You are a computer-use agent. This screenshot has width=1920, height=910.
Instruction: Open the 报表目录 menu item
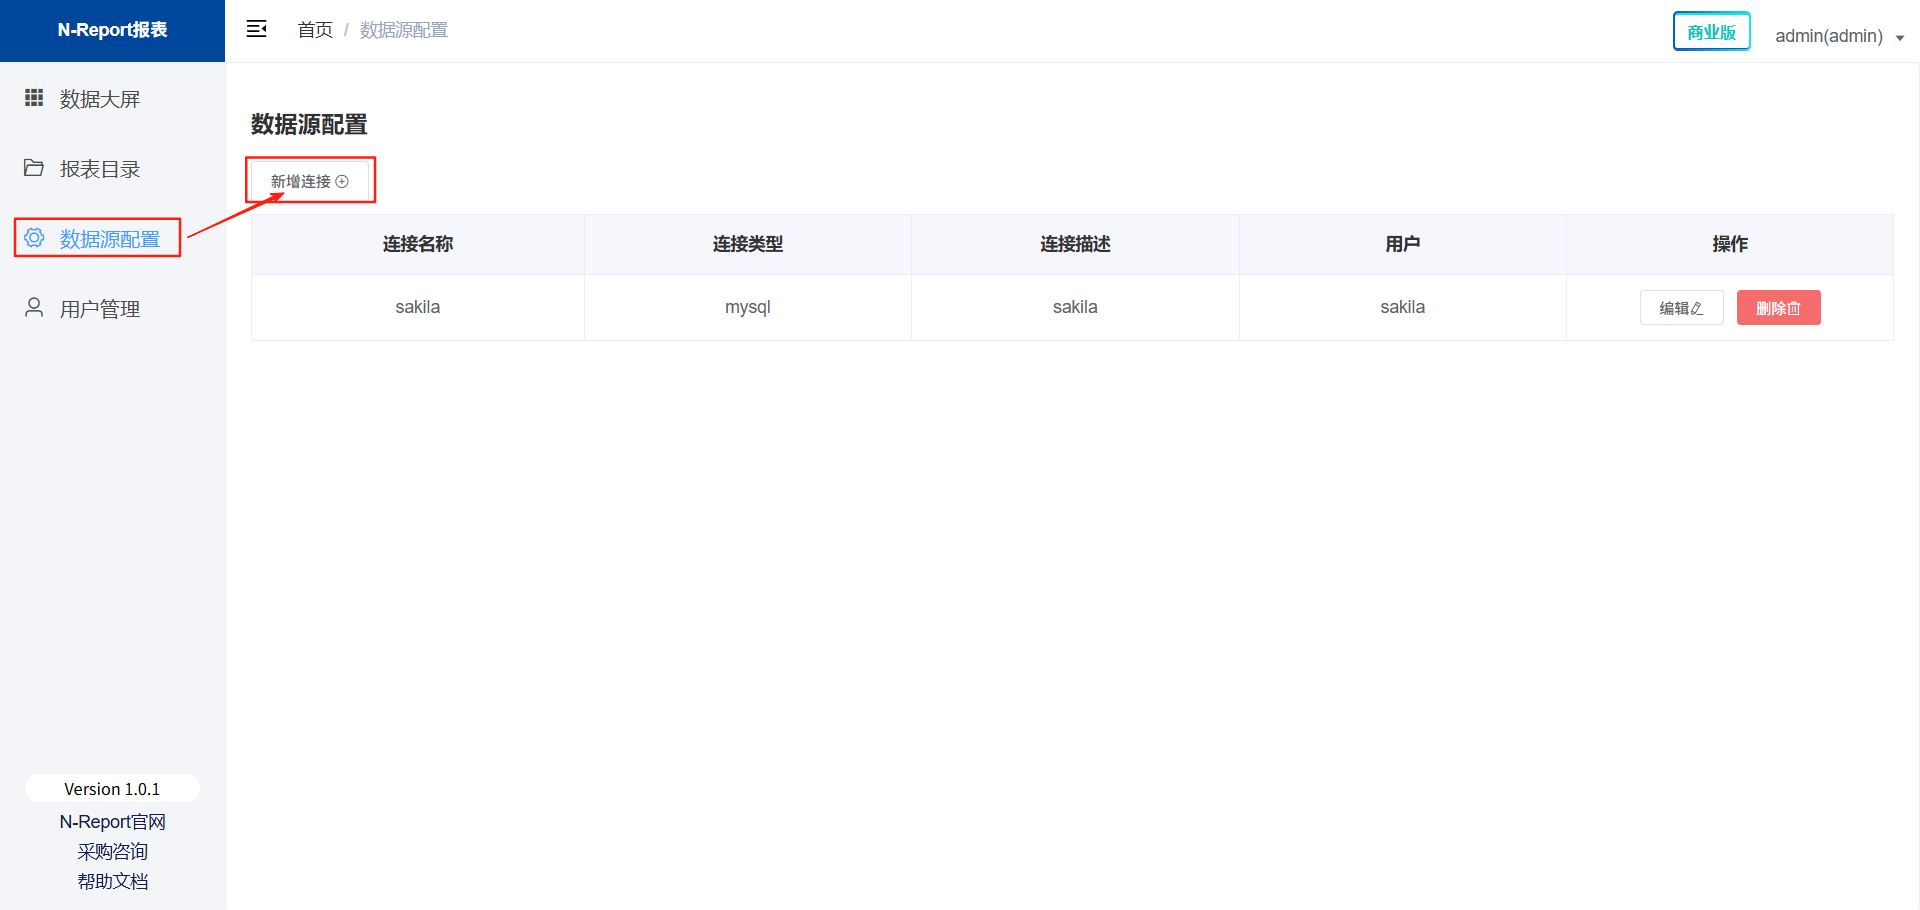coord(99,169)
